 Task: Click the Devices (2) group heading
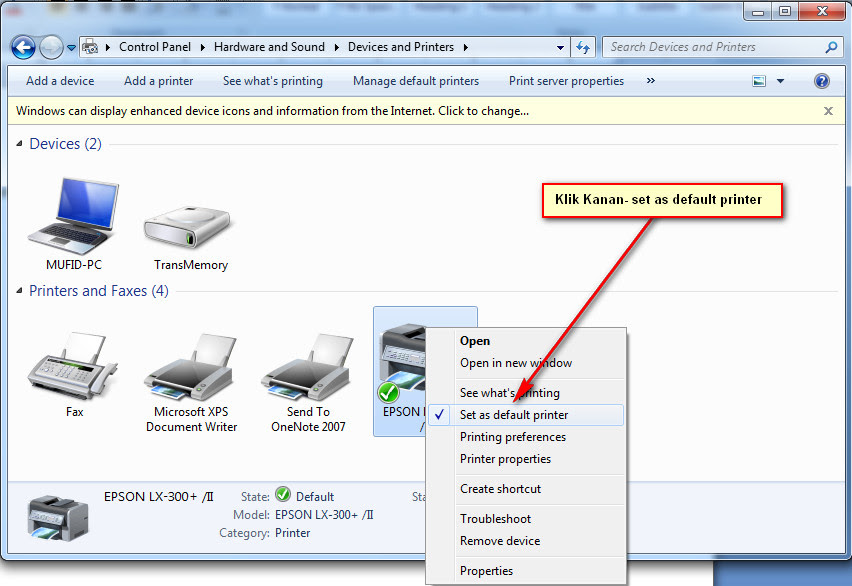65,144
